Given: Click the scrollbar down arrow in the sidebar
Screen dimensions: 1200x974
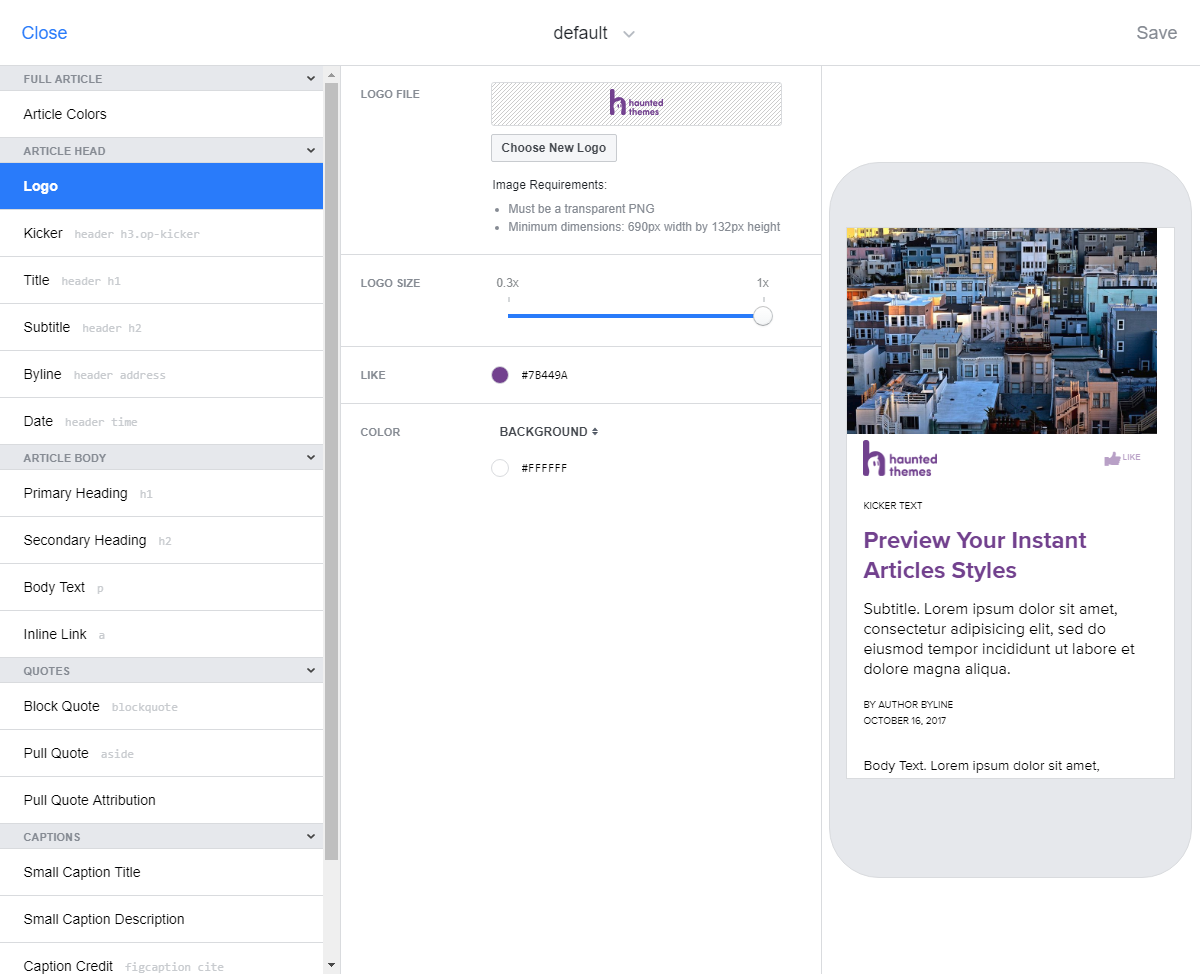Looking at the screenshot, I should tap(331, 963).
